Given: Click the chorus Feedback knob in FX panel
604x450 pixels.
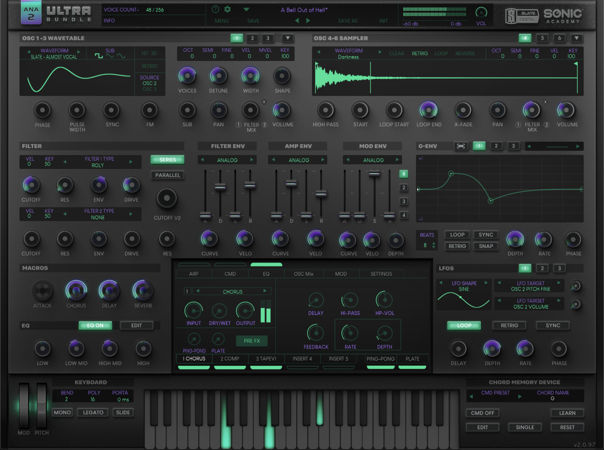Looking at the screenshot, I should click(318, 329).
